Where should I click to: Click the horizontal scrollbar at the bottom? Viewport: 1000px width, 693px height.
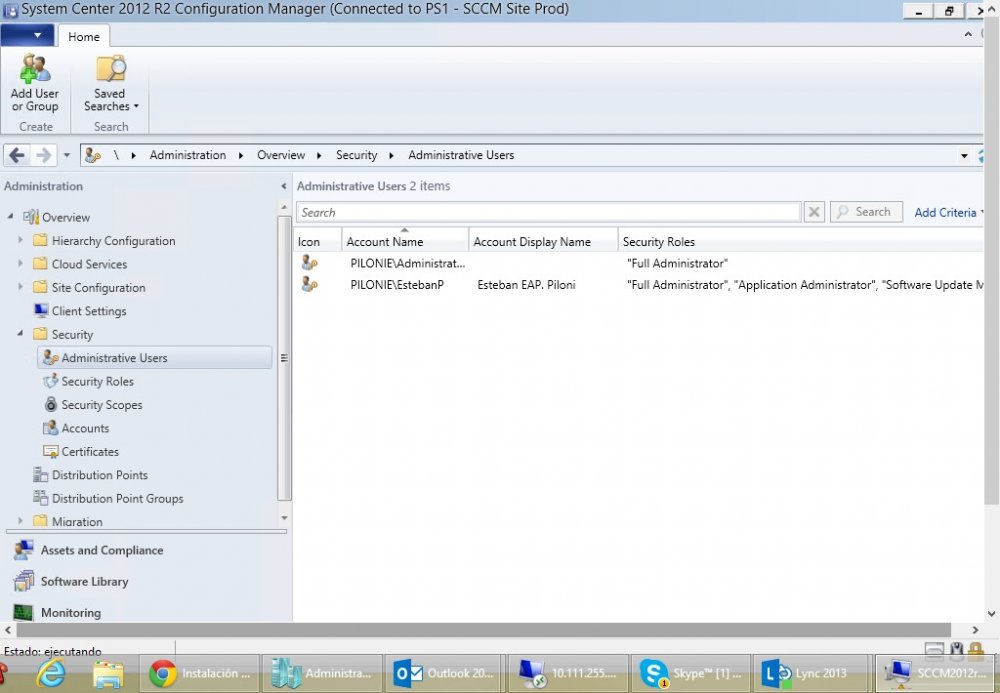(483, 630)
